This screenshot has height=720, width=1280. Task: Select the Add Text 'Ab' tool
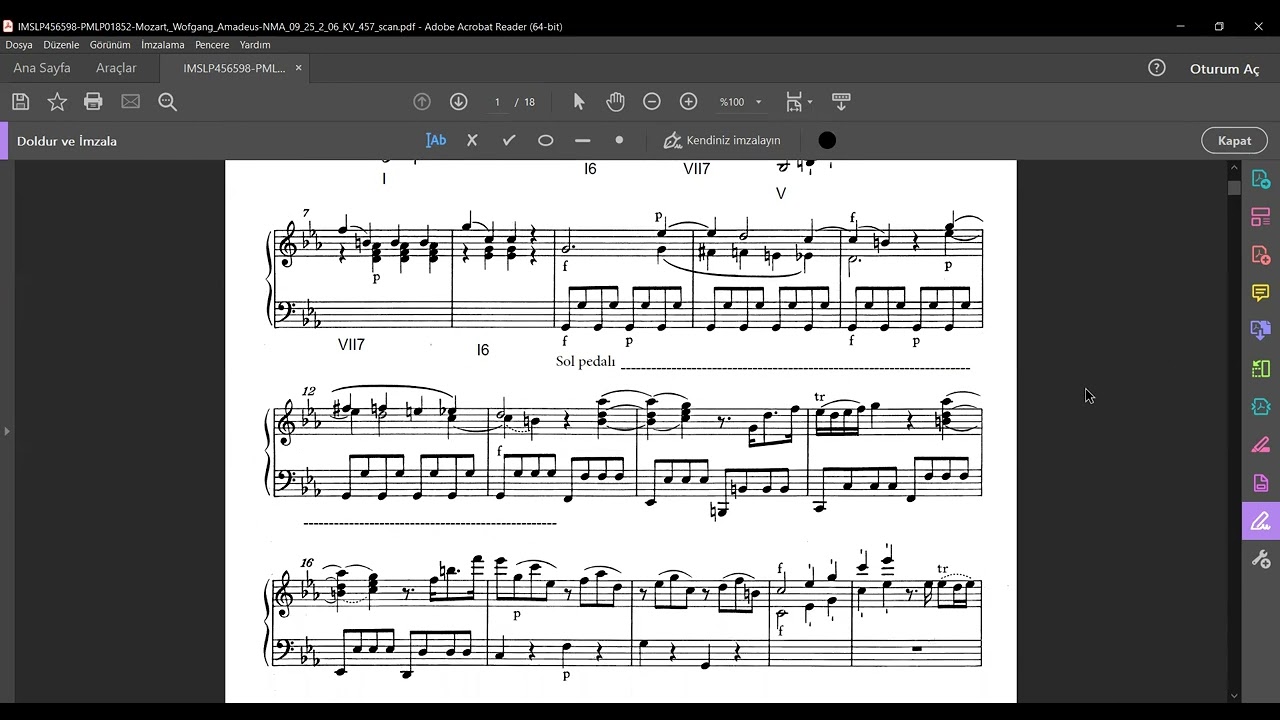point(436,140)
